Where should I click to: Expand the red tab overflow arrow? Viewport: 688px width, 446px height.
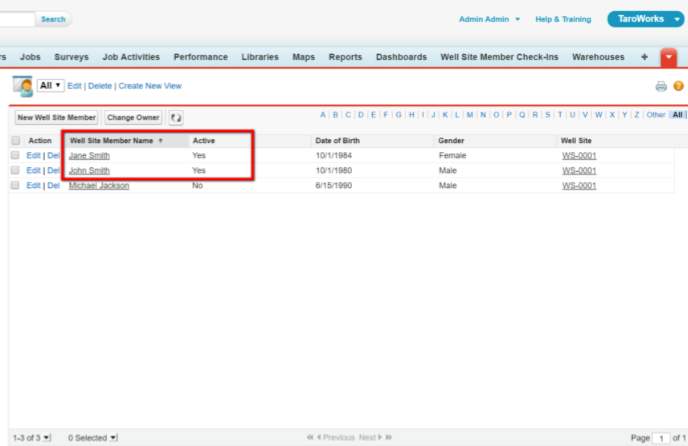coord(669,58)
